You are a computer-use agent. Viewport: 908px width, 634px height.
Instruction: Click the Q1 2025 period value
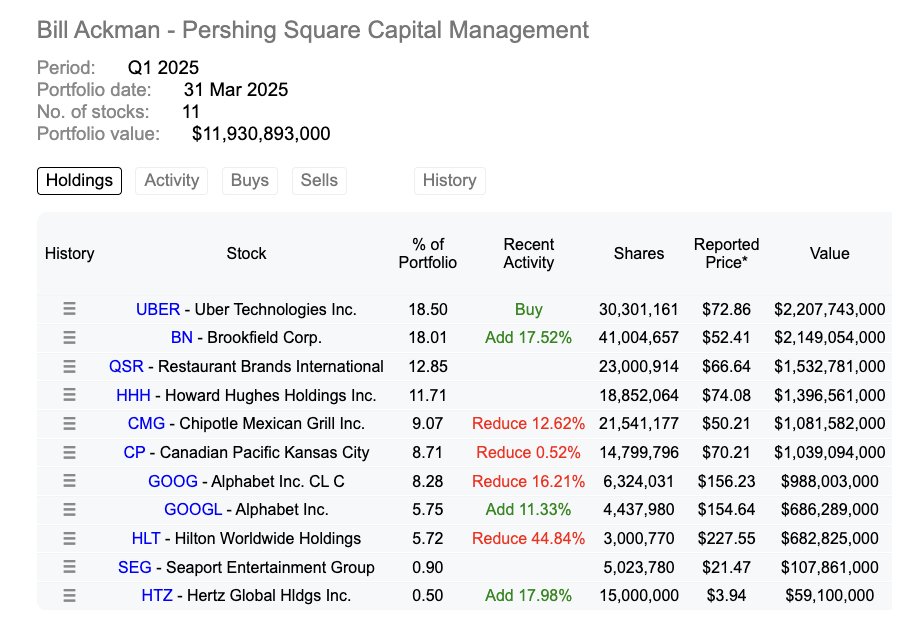163,68
